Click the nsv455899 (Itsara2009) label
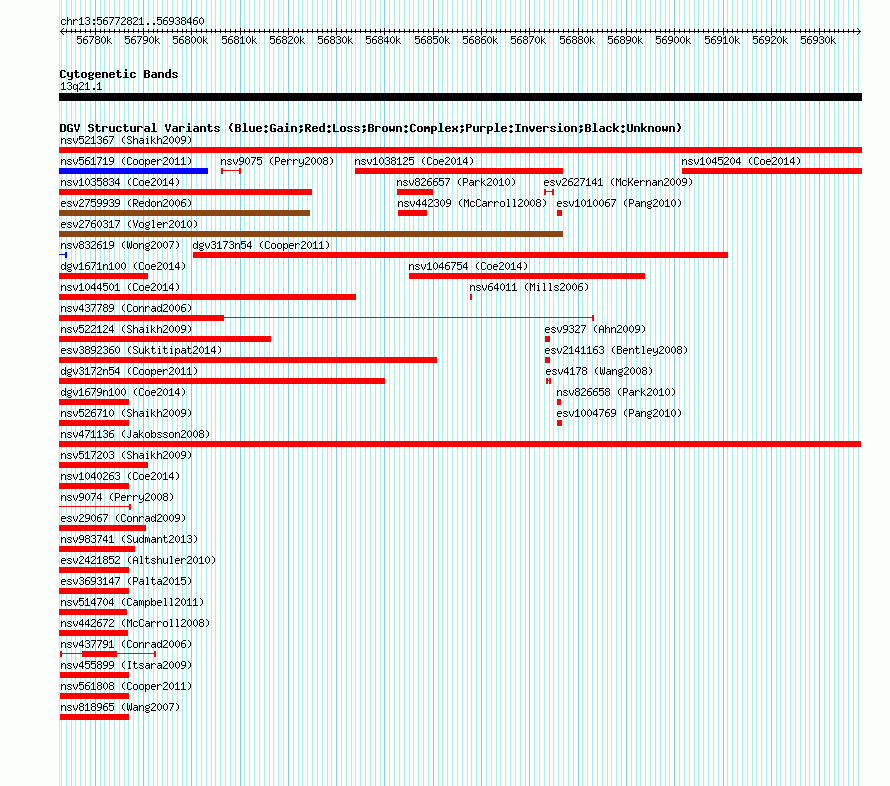This screenshot has width=890, height=786. click(x=126, y=665)
